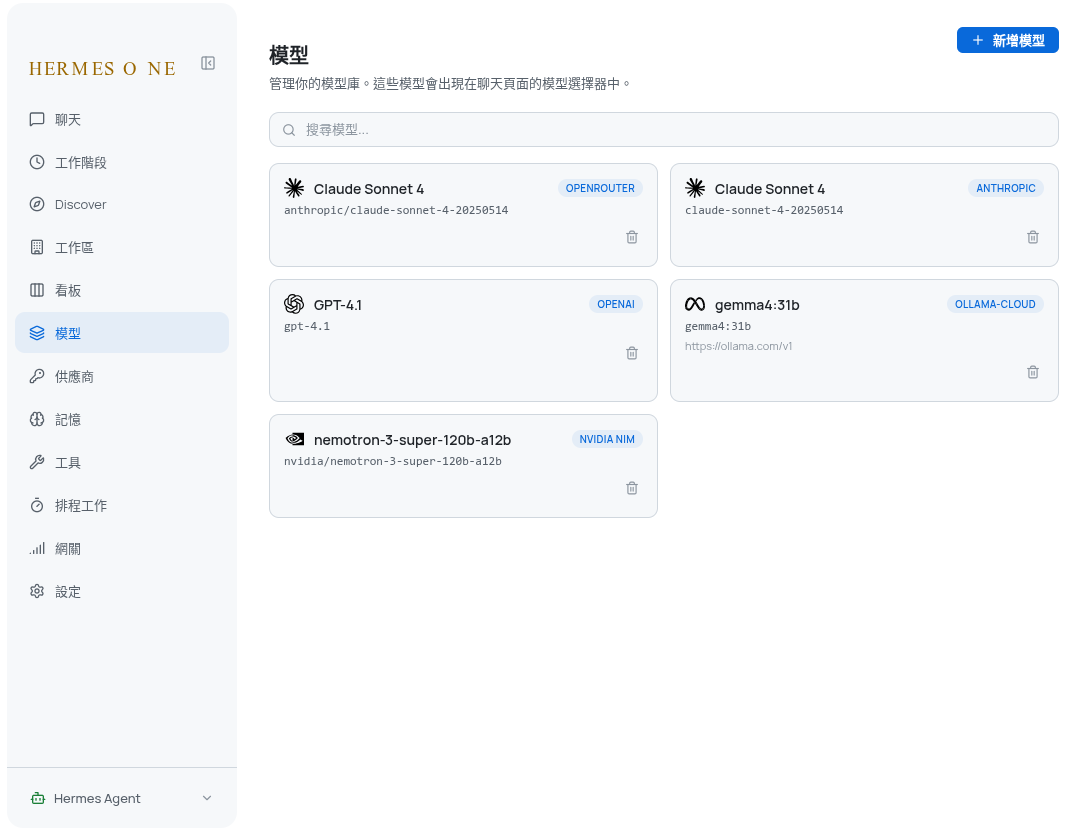Image resolution: width=1089 pixels, height=838 pixels.
Task: Click the chat bubble icon beside 聊天
Action: 37,119
